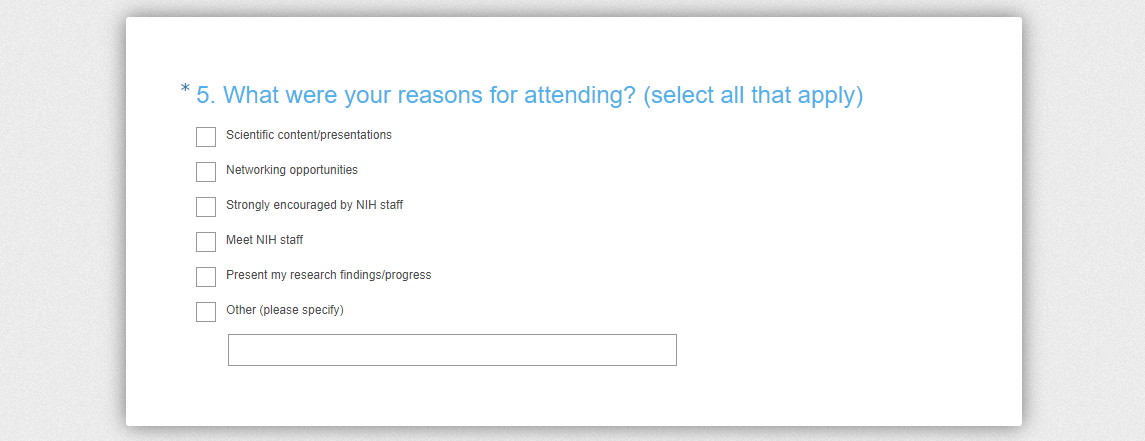Click the 'Other (please specify)' label text
This screenshot has height=441, width=1145.
(284, 310)
